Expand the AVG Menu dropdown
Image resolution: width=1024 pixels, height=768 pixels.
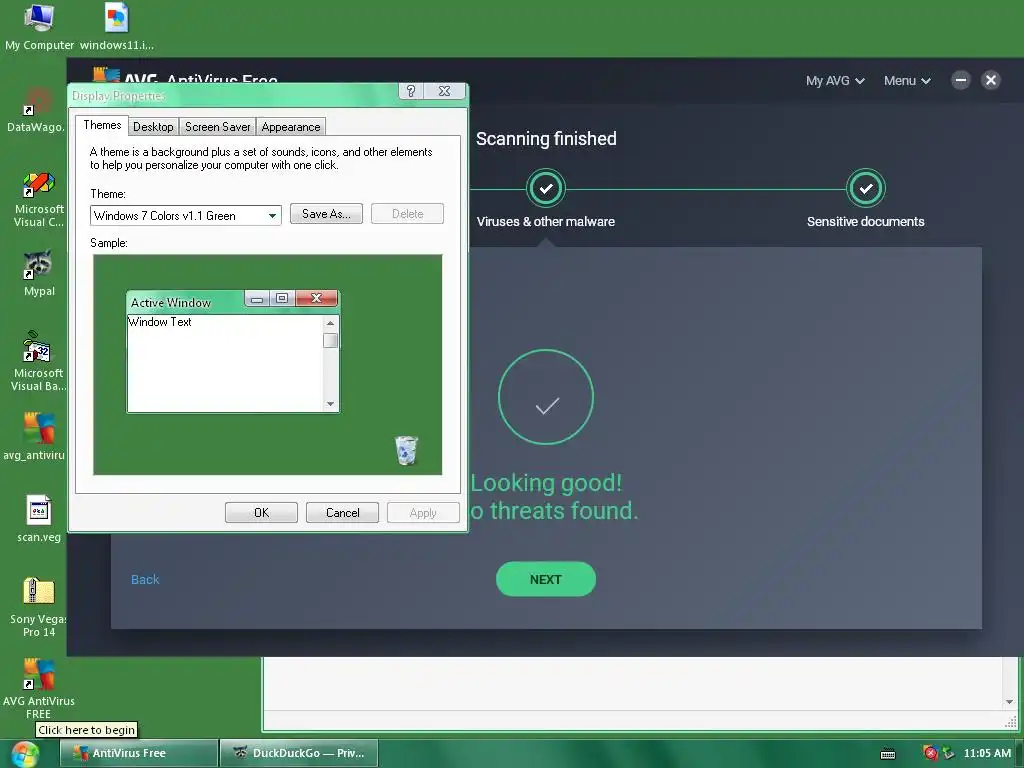pyautogui.click(x=907, y=81)
